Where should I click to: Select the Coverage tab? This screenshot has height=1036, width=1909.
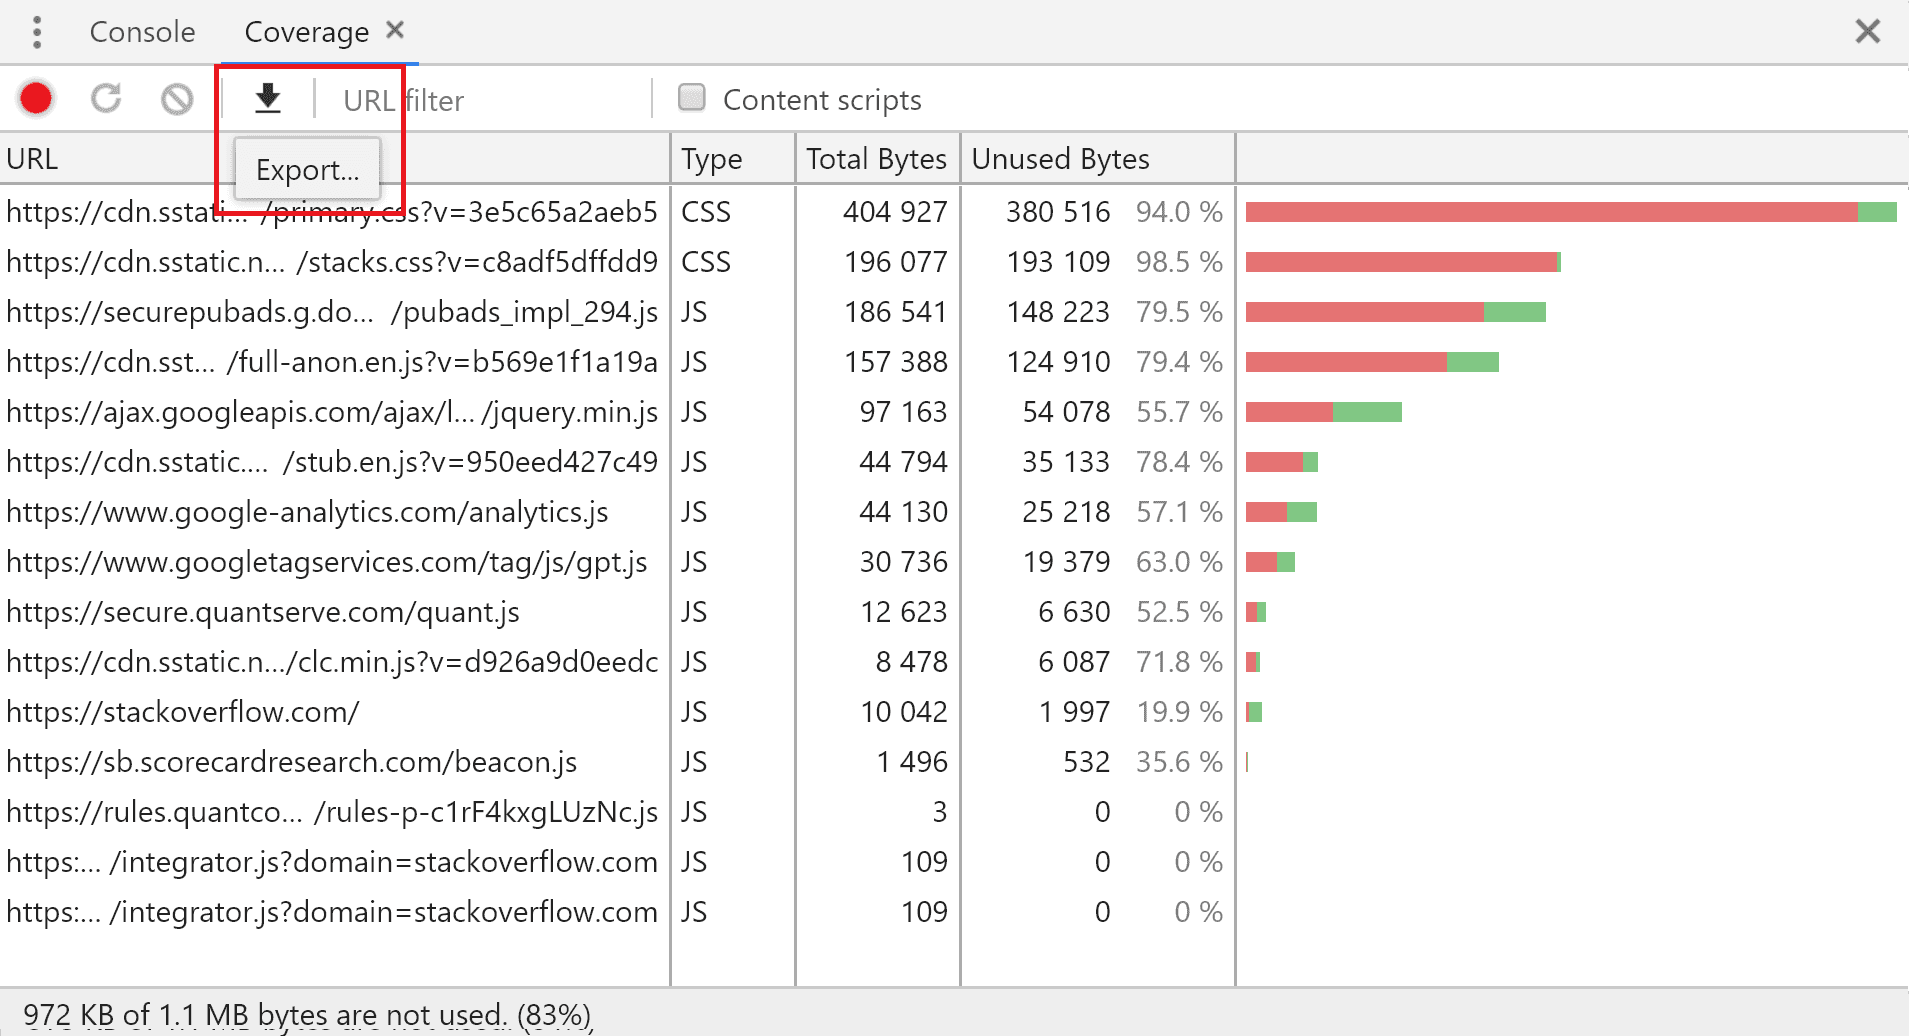click(x=306, y=32)
